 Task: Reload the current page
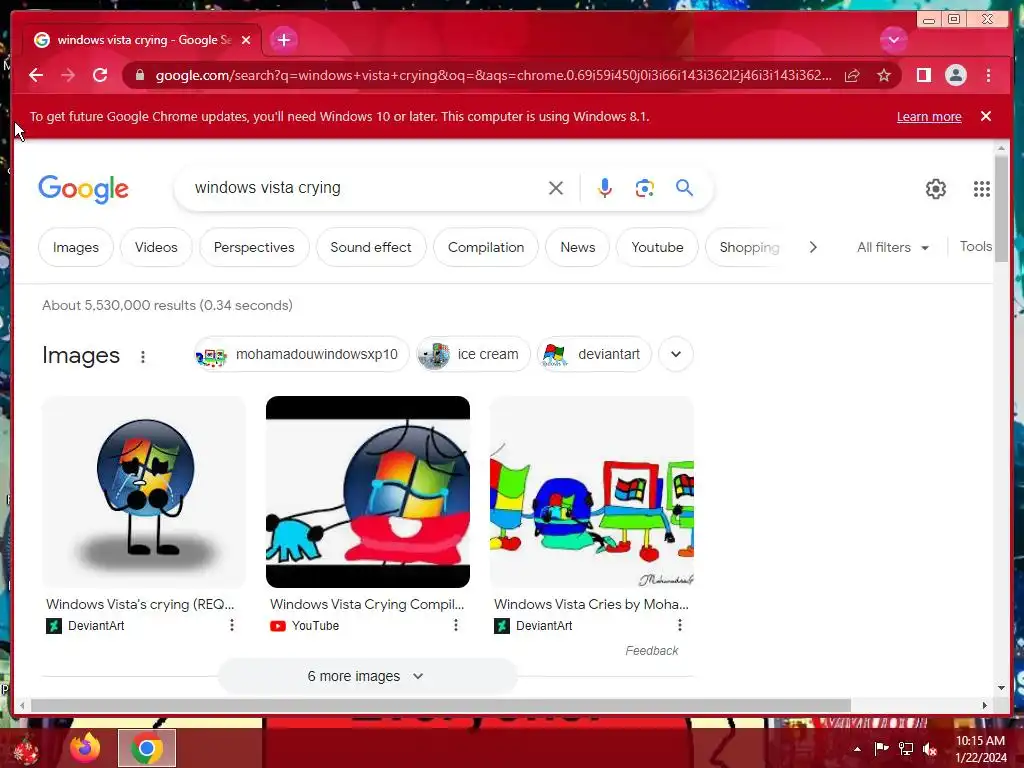click(x=100, y=75)
